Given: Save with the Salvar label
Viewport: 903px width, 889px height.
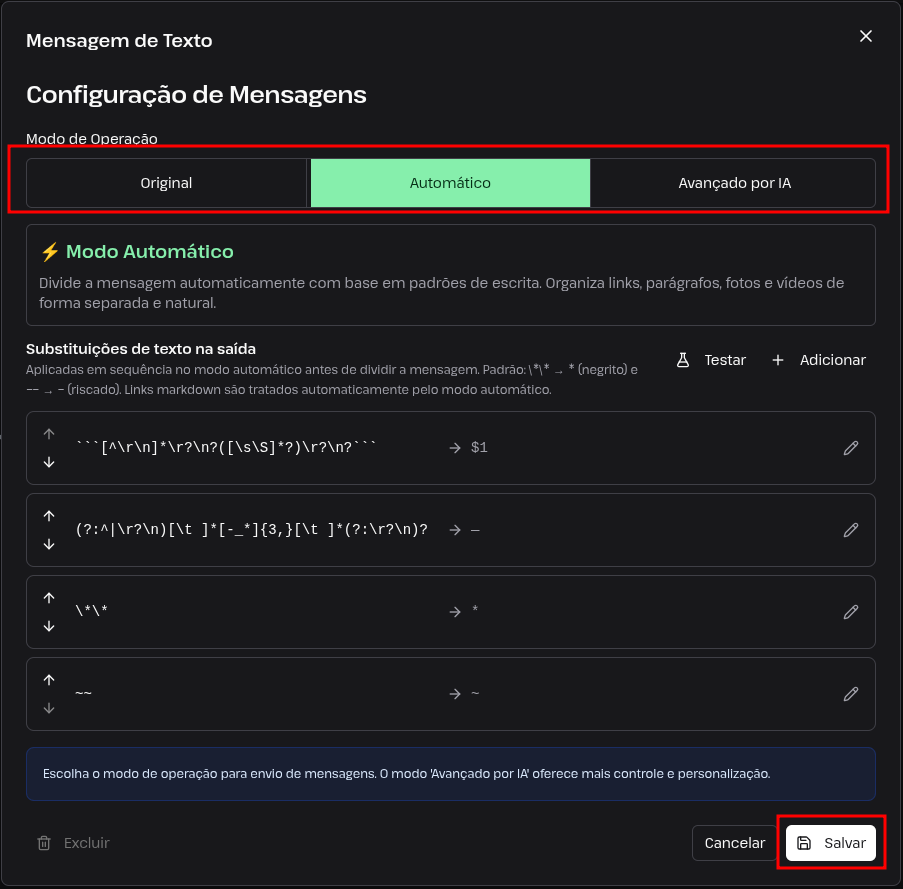Looking at the screenshot, I should [845, 843].
